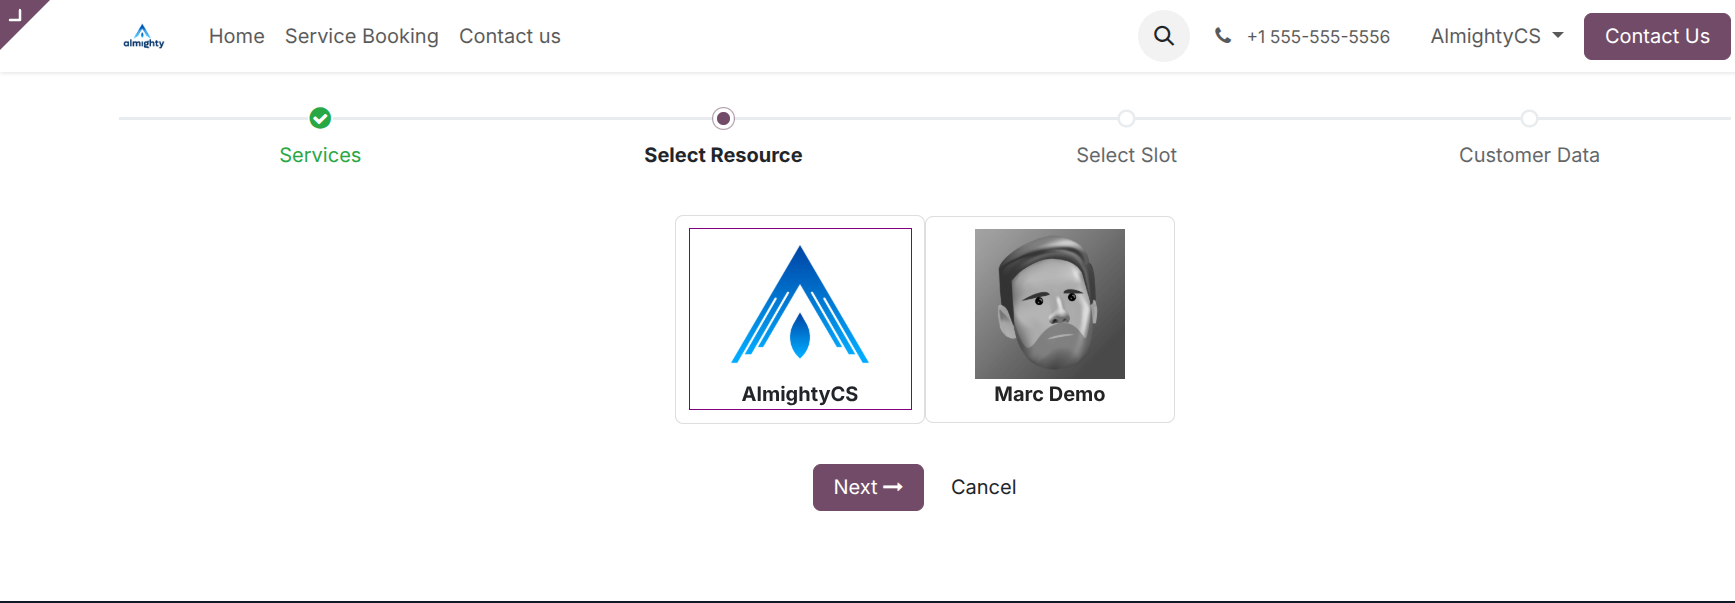Select the AlmightyCS resource card
This screenshot has height=603, width=1735.
point(800,318)
